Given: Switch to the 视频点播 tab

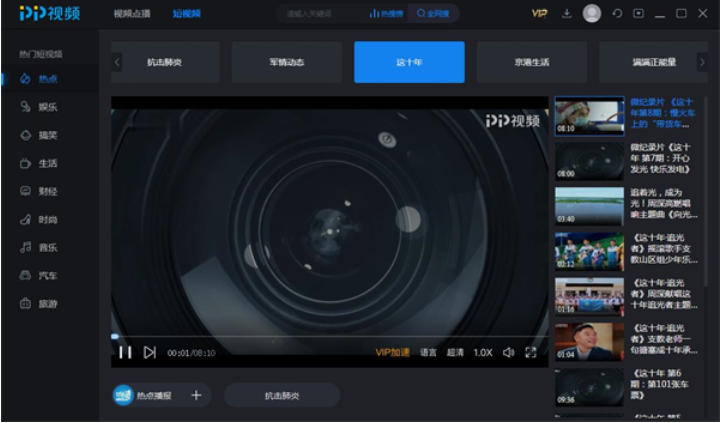Looking at the screenshot, I should [132, 14].
